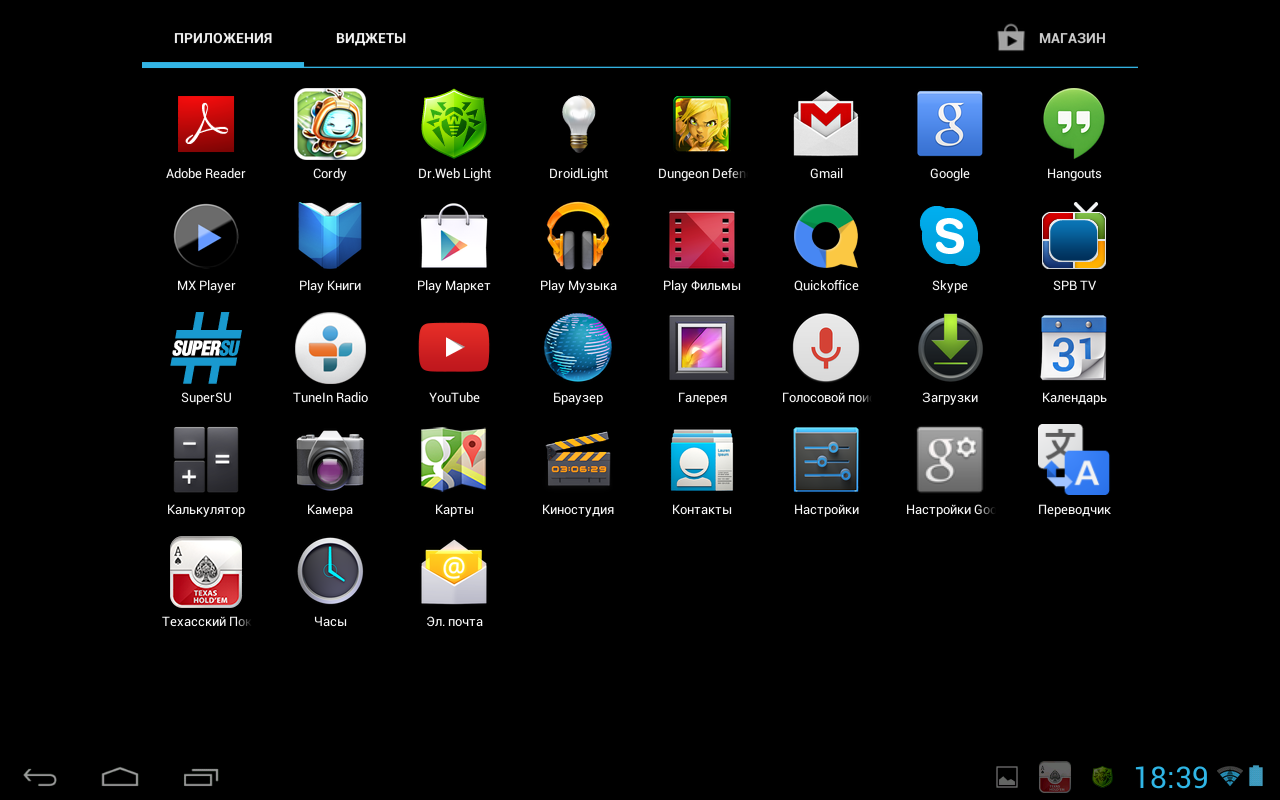Viewport: 1280px width, 800px height.
Task: Launch the Google search app
Action: 950,124
